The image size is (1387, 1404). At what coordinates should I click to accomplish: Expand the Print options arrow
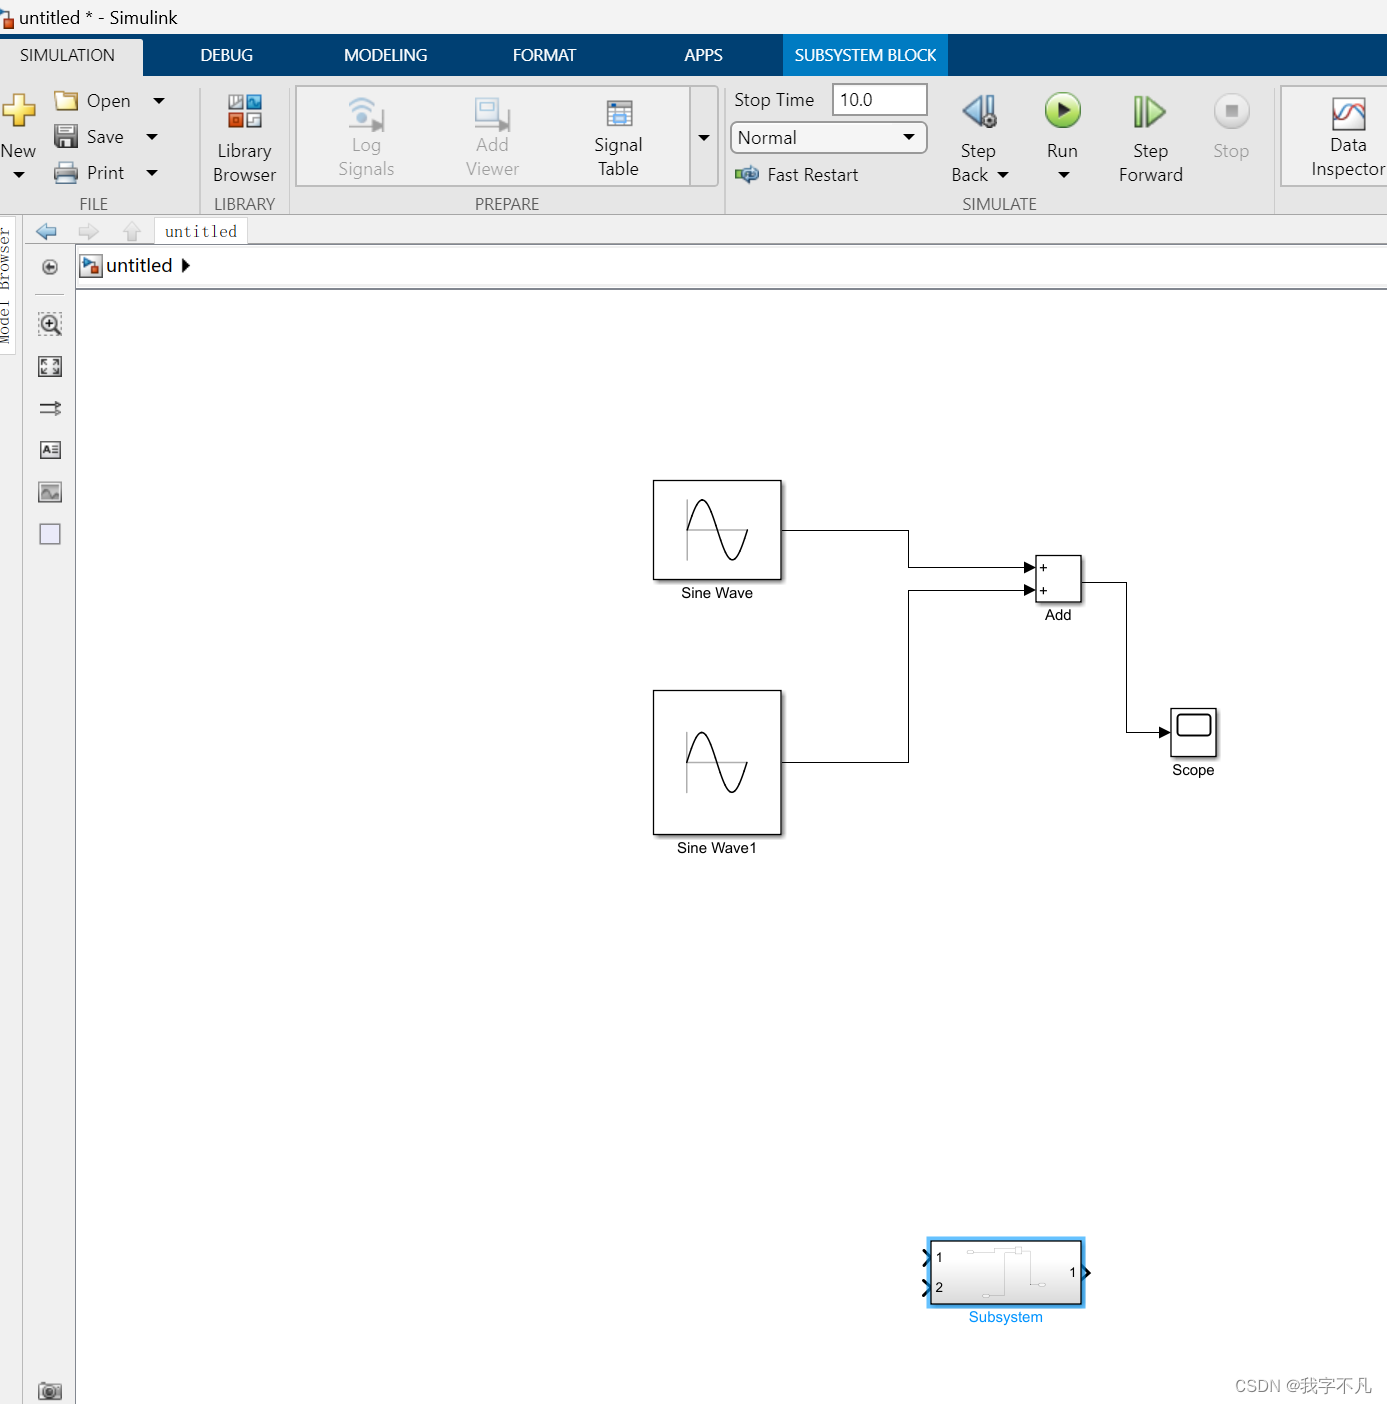152,173
